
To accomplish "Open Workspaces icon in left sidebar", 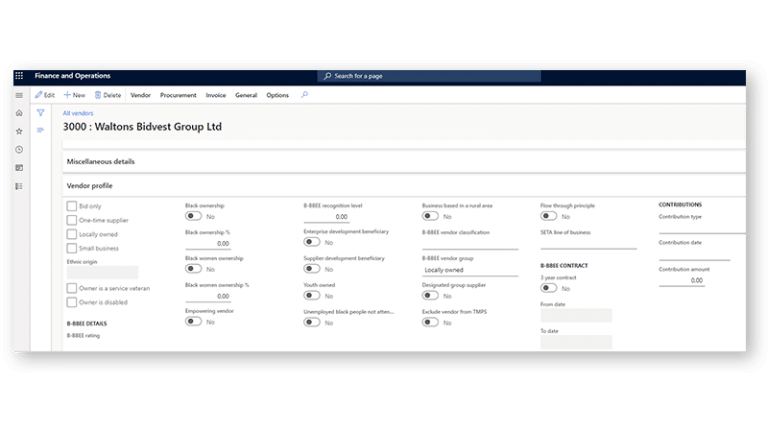I will (x=19, y=168).
